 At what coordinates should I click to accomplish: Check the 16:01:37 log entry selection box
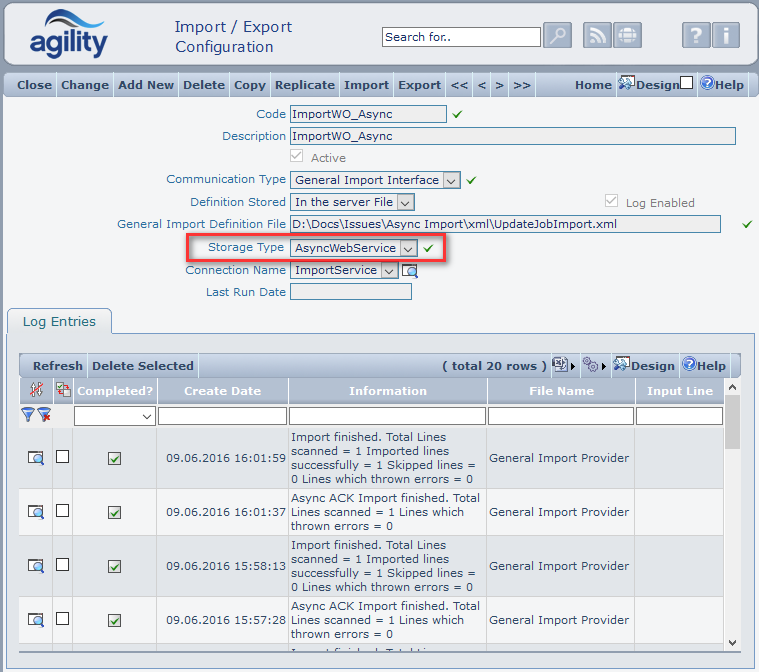(x=62, y=511)
